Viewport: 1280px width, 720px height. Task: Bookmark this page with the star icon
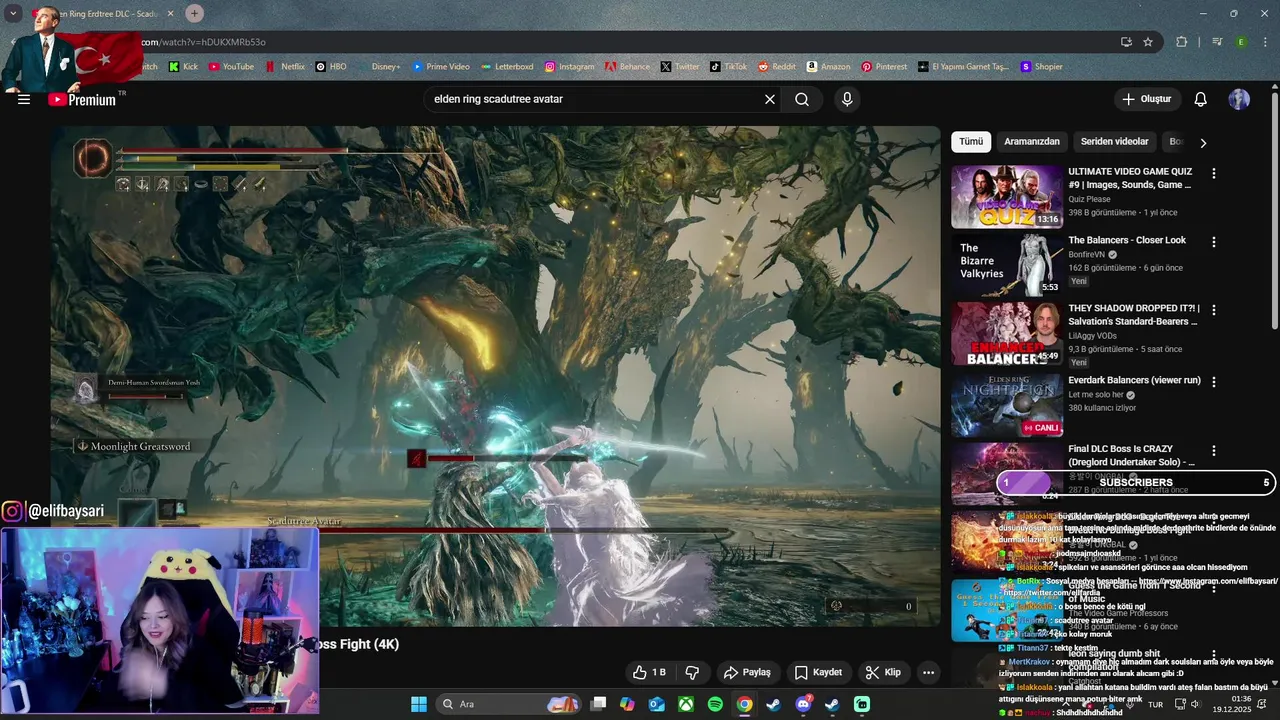(1148, 42)
